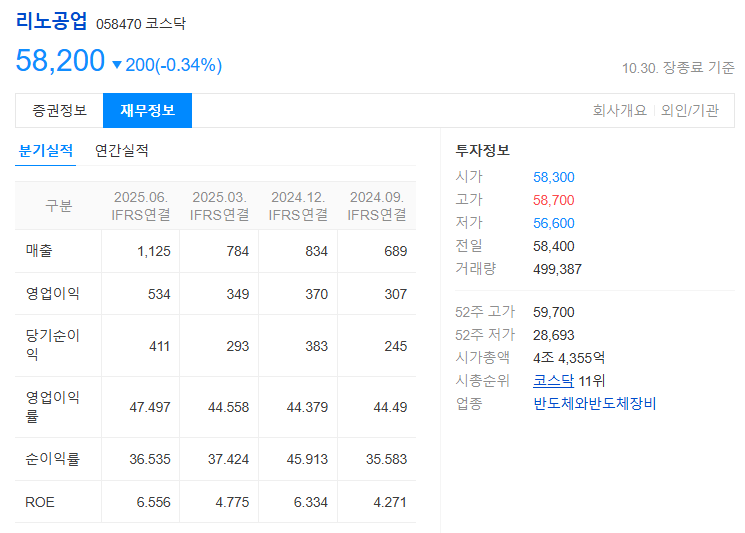Click the 매출 value 834

pos(316,251)
